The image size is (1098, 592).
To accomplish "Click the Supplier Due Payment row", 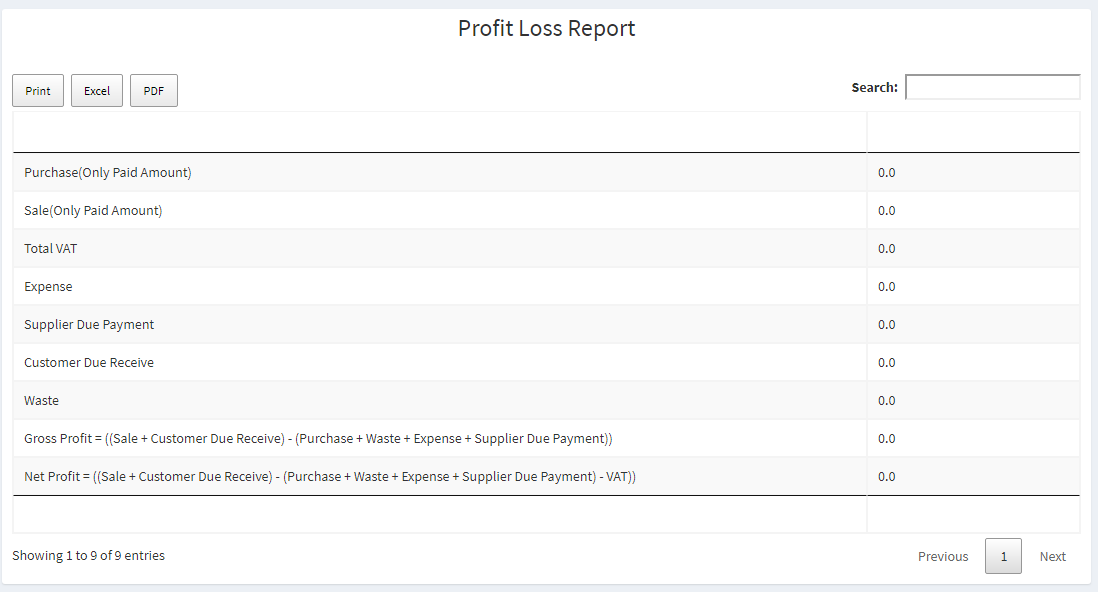I will point(546,324).
